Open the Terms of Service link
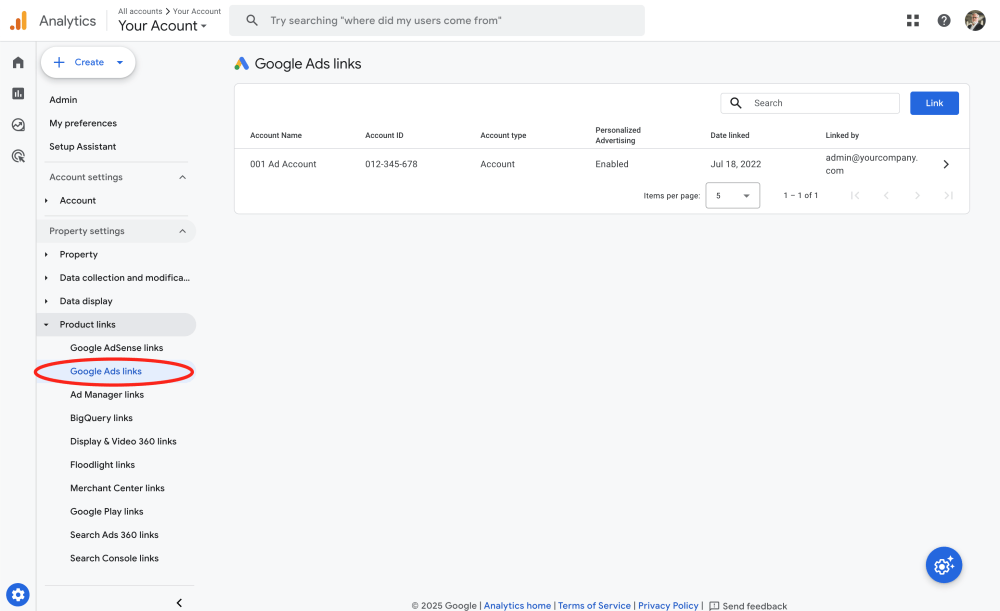The height and width of the screenshot is (611, 1000). [594, 605]
